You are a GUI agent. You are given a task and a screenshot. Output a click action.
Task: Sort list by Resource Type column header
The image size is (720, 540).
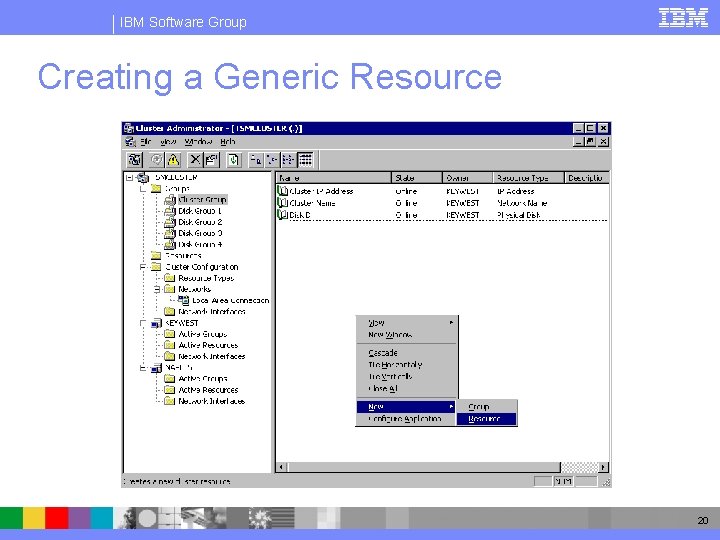click(529, 178)
